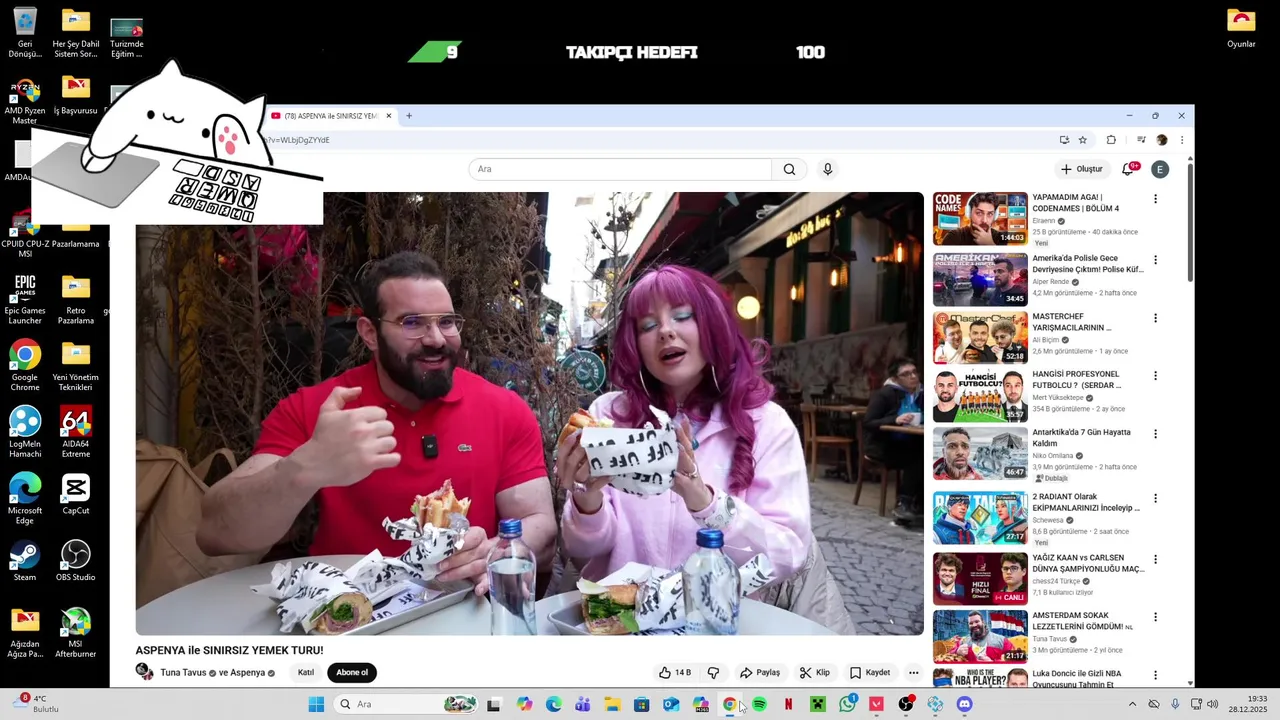The image size is (1280, 720).
Task: Open Spotify from the taskbar
Action: pos(759,705)
